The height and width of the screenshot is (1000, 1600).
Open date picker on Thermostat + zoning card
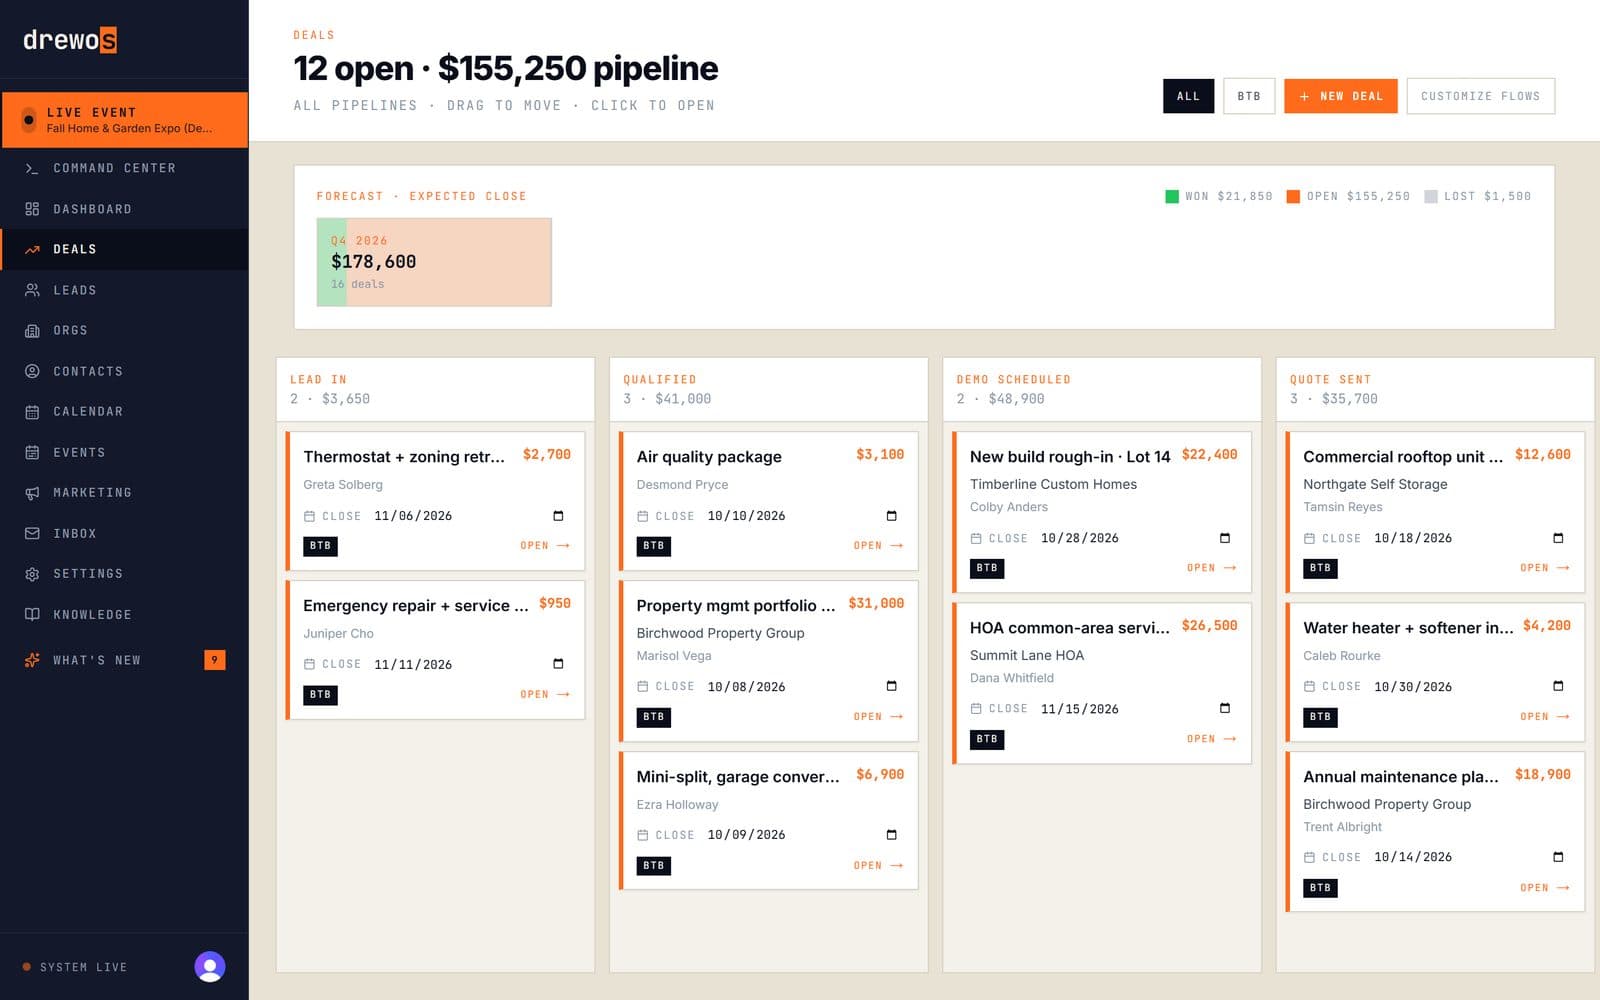click(558, 516)
